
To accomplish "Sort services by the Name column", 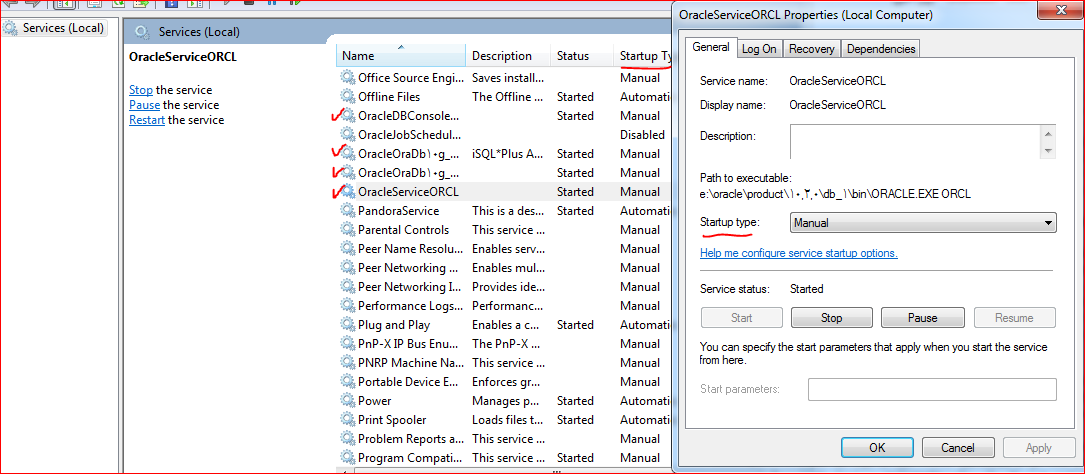I will click(x=400, y=56).
